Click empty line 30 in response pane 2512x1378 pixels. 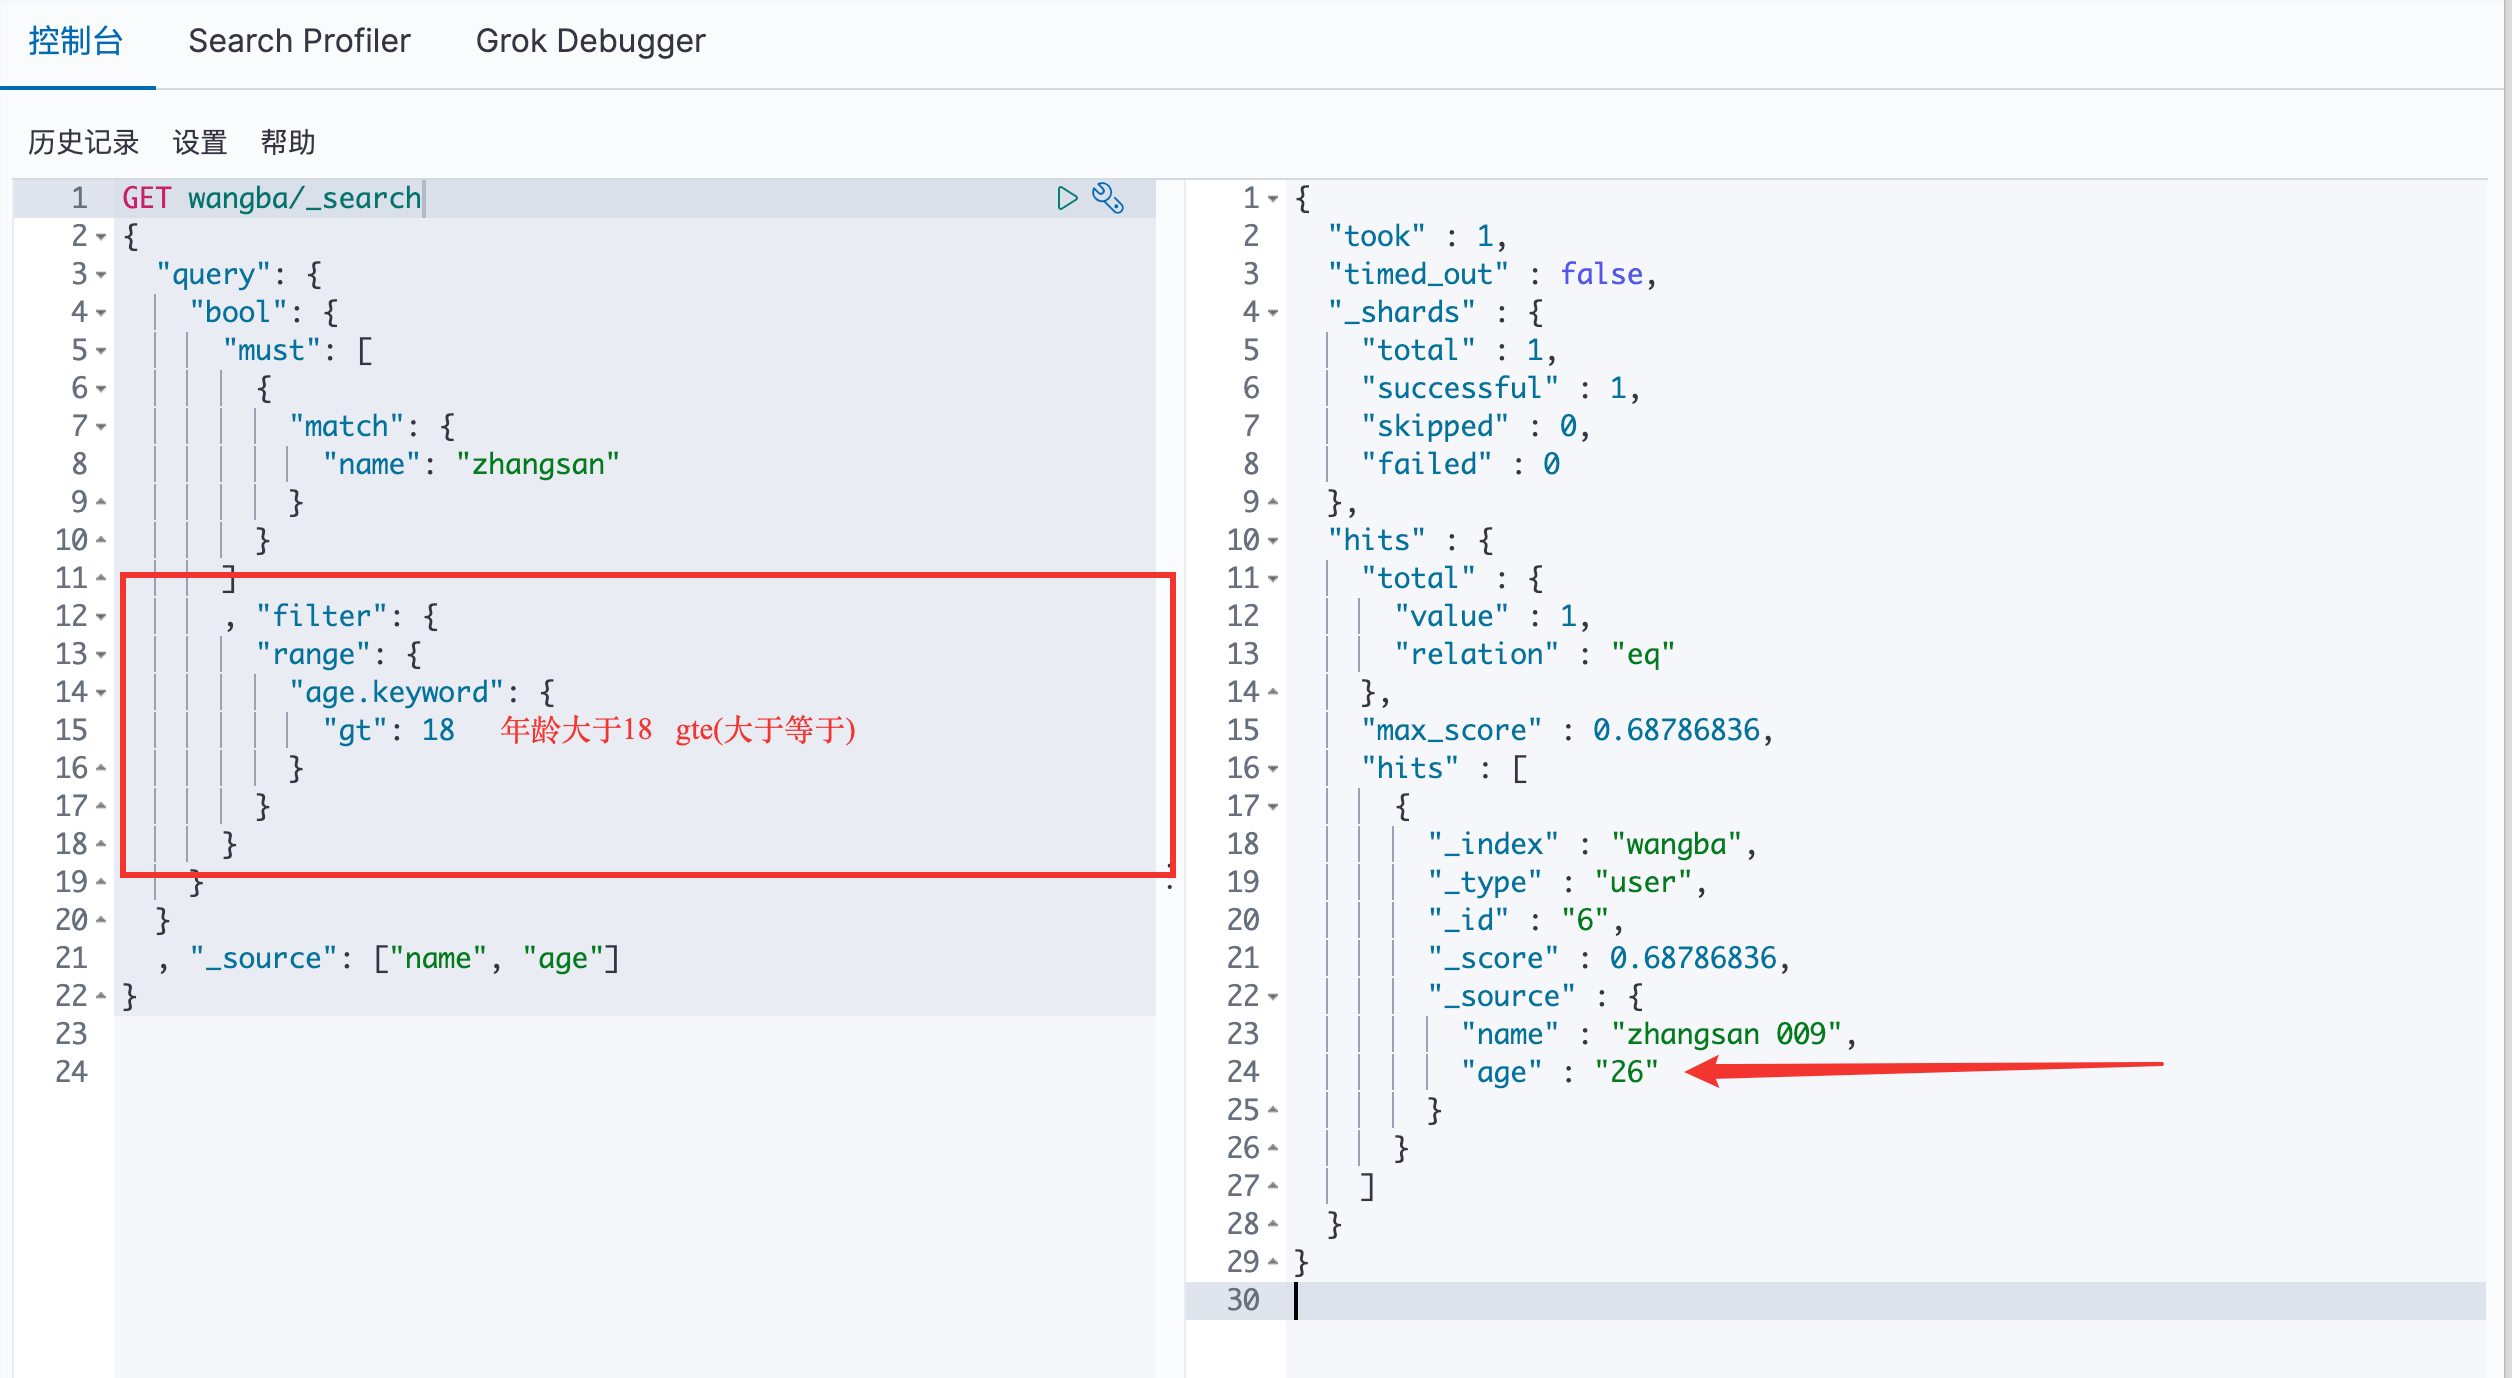click(1800, 1300)
